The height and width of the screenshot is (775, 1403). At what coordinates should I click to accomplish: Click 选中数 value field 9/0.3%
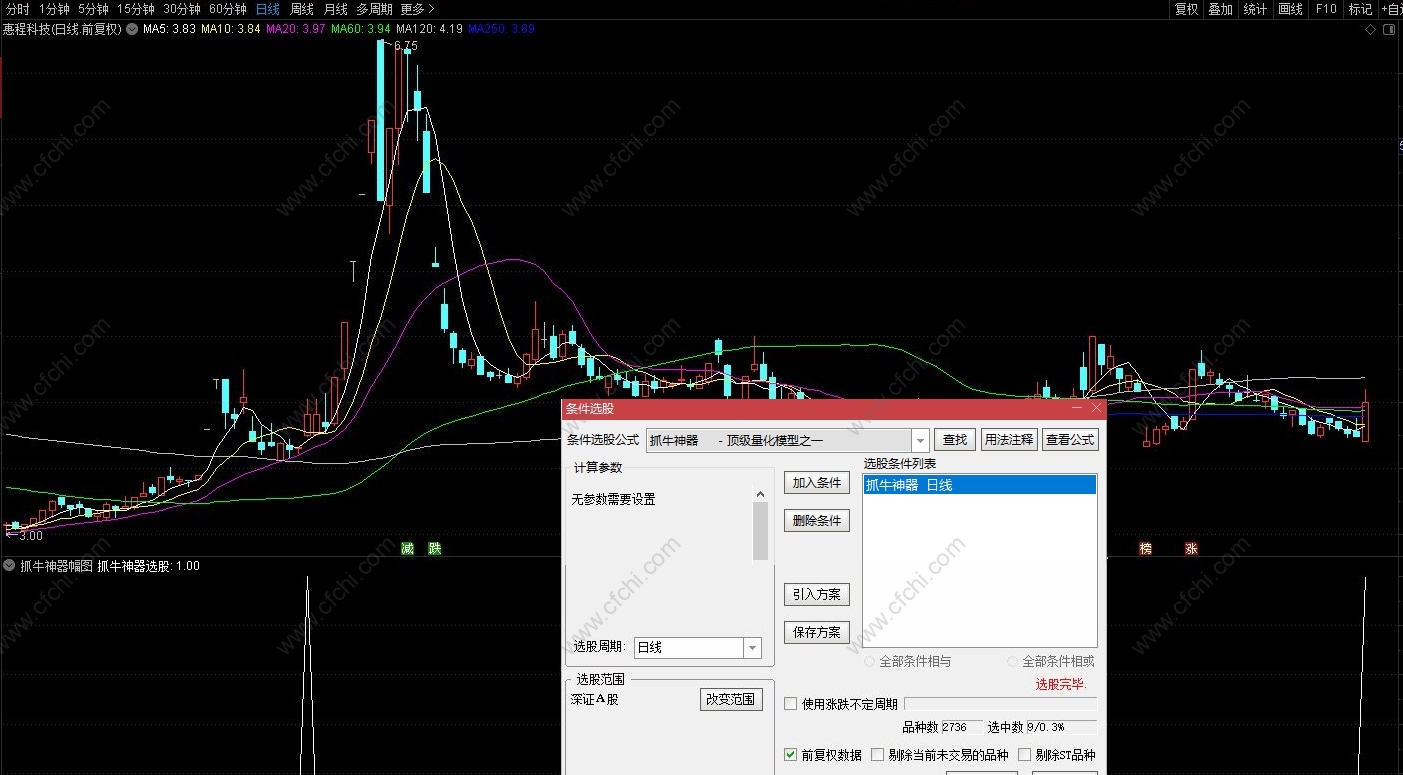(x=1061, y=727)
